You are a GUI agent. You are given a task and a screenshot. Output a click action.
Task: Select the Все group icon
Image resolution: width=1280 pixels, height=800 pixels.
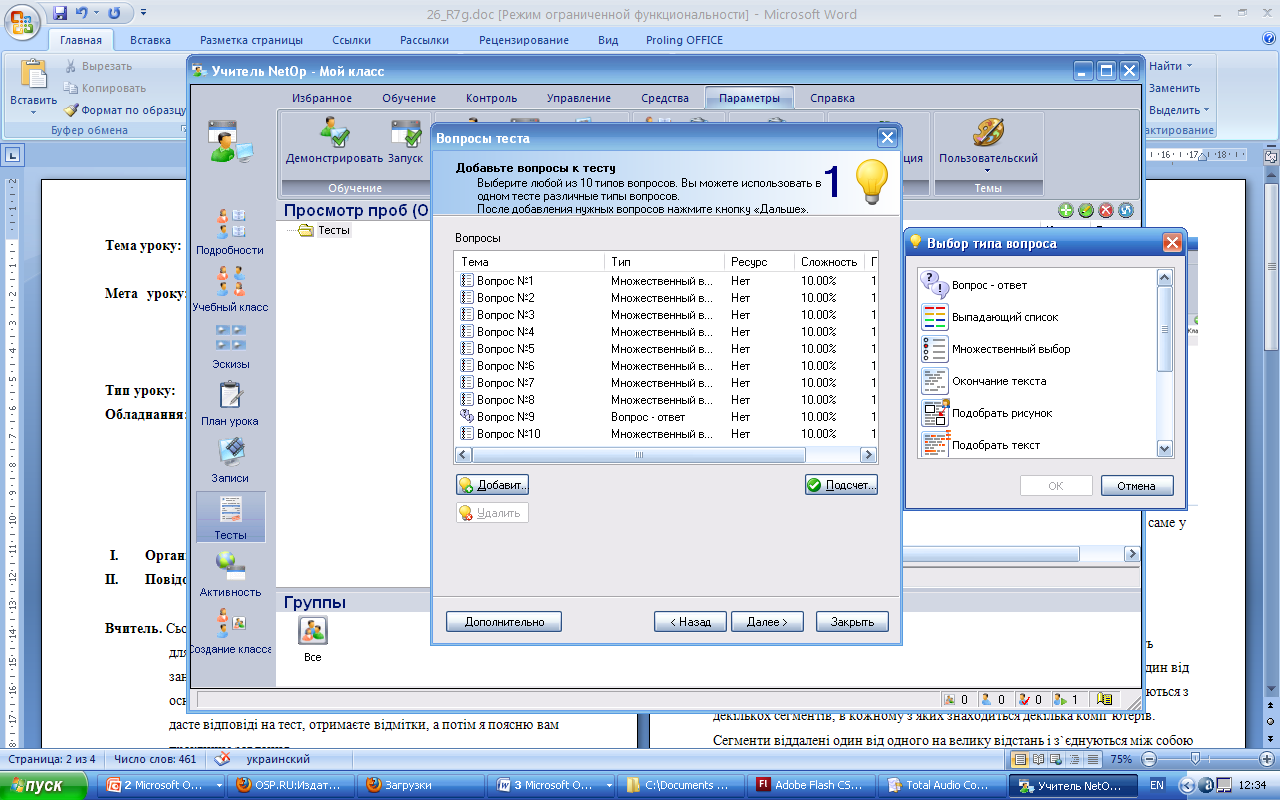[313, 640]
